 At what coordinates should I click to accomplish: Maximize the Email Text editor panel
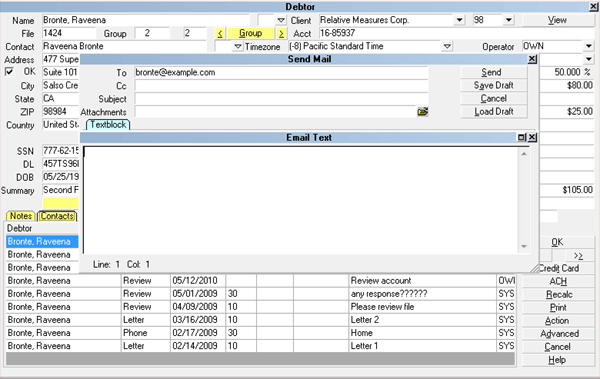[522, 137]
